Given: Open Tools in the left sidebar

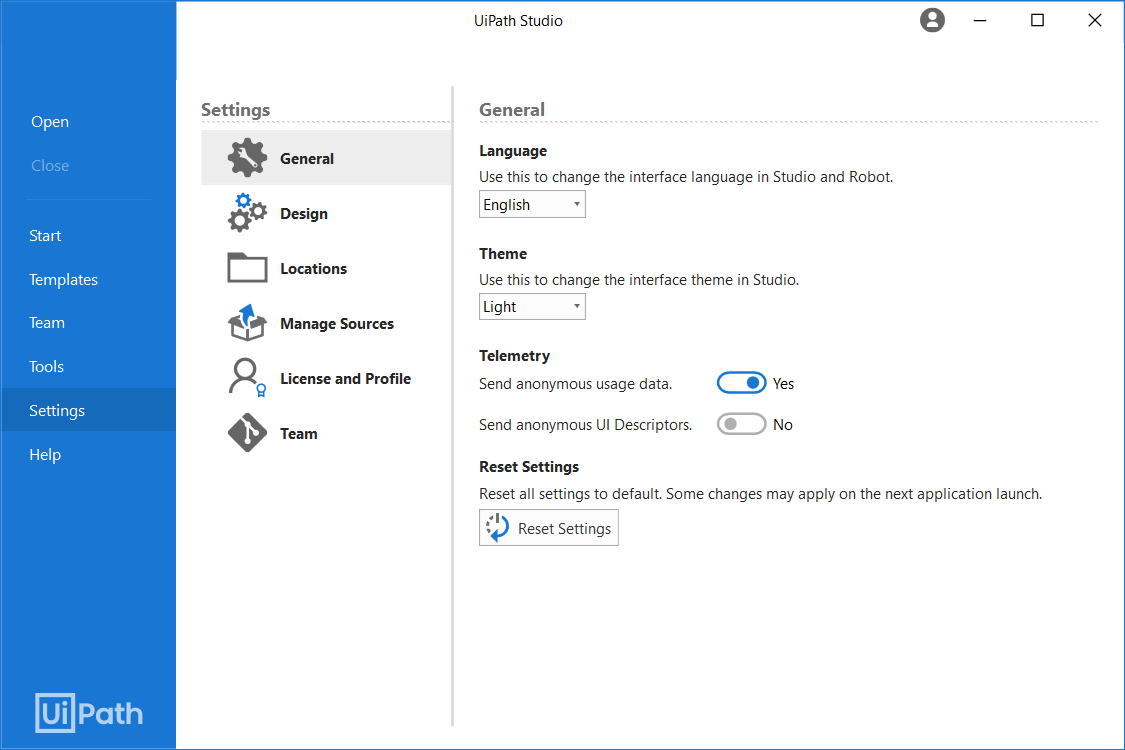Looking at the screenshot, I should (x=46, y=367).
